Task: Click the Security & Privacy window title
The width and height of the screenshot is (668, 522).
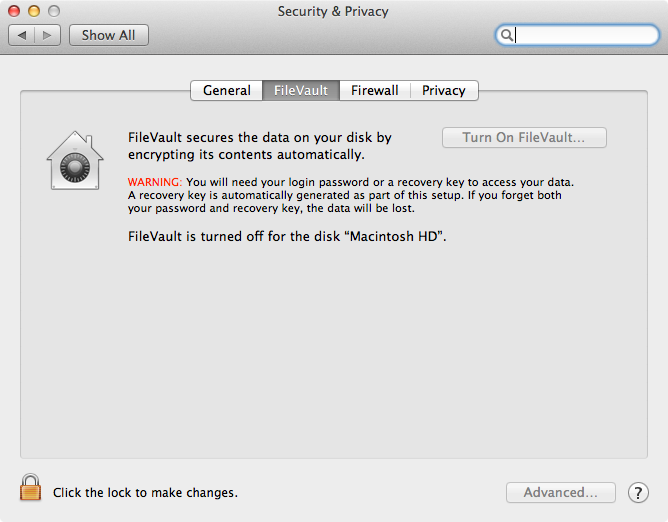Action: click(x=333, y=12)
